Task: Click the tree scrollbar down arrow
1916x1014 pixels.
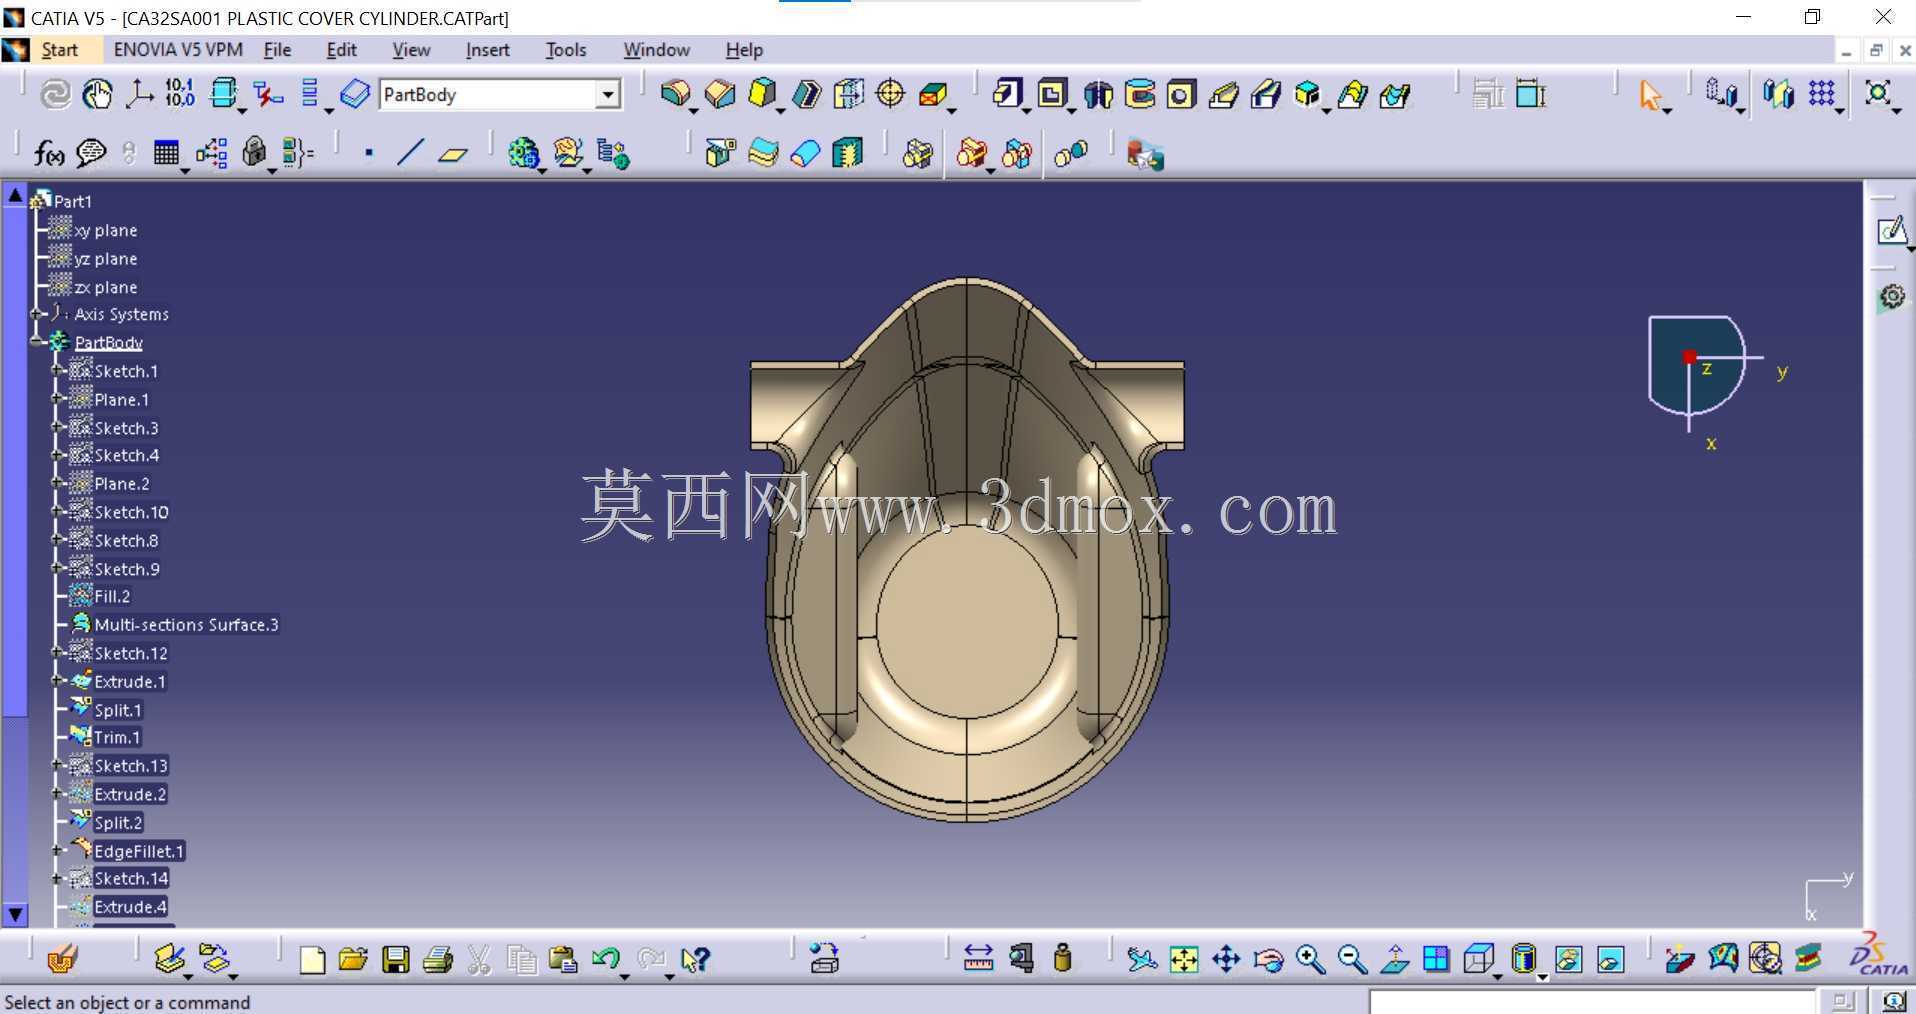Action: click(15, 913)
